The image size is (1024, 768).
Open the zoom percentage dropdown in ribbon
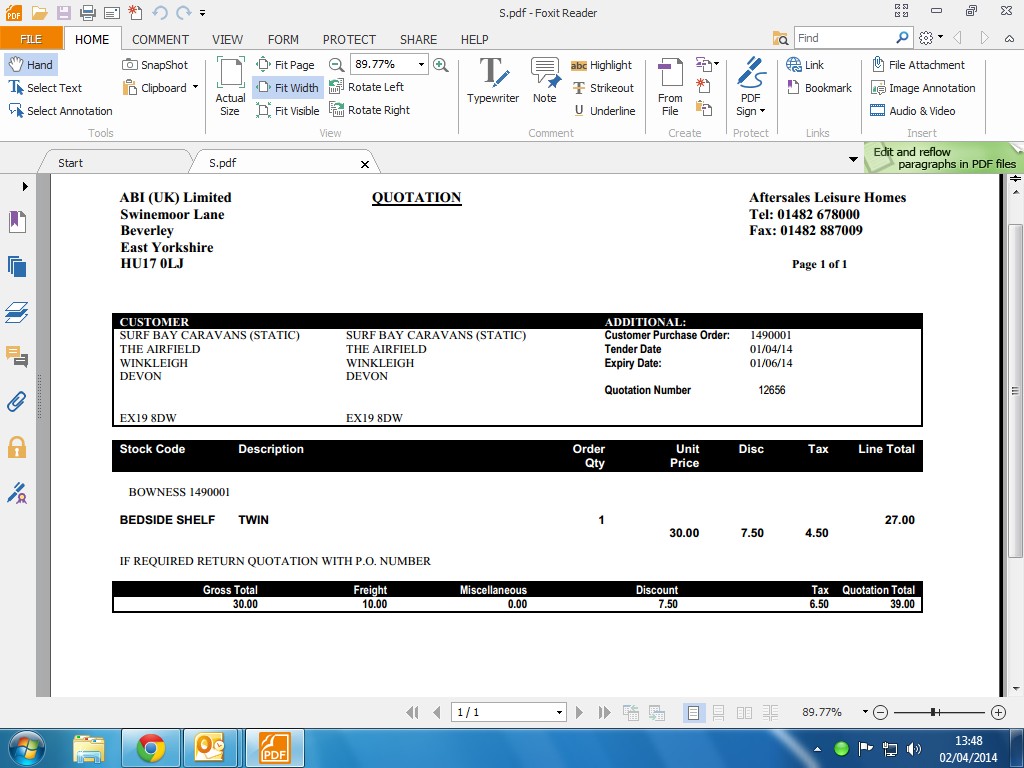pos(421,64)
